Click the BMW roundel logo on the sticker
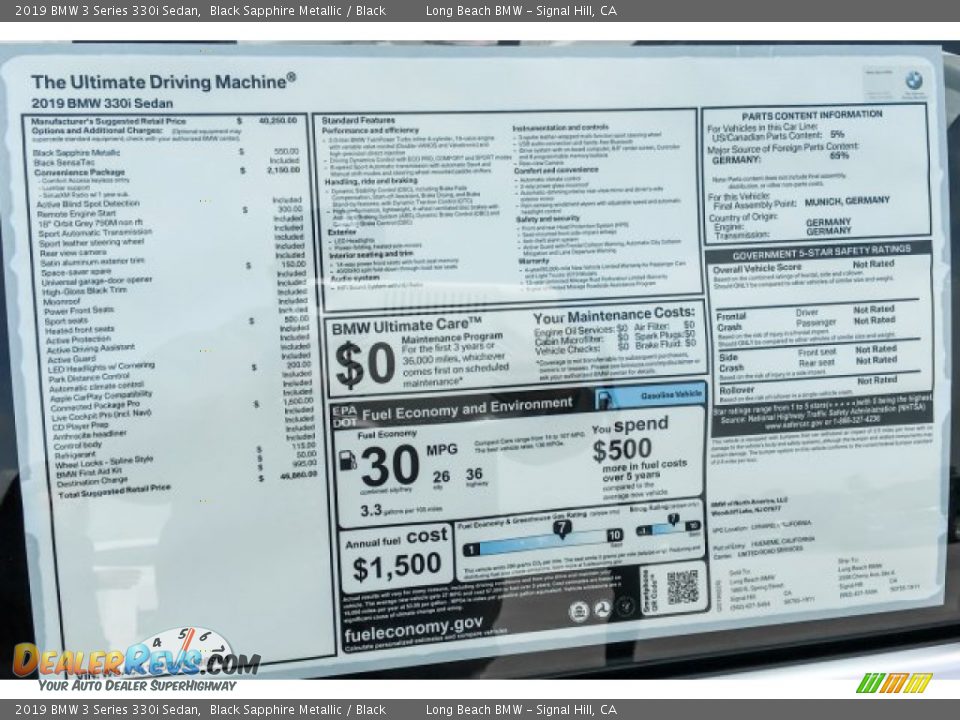Screen dimensions: 960x720 (913, 81)
